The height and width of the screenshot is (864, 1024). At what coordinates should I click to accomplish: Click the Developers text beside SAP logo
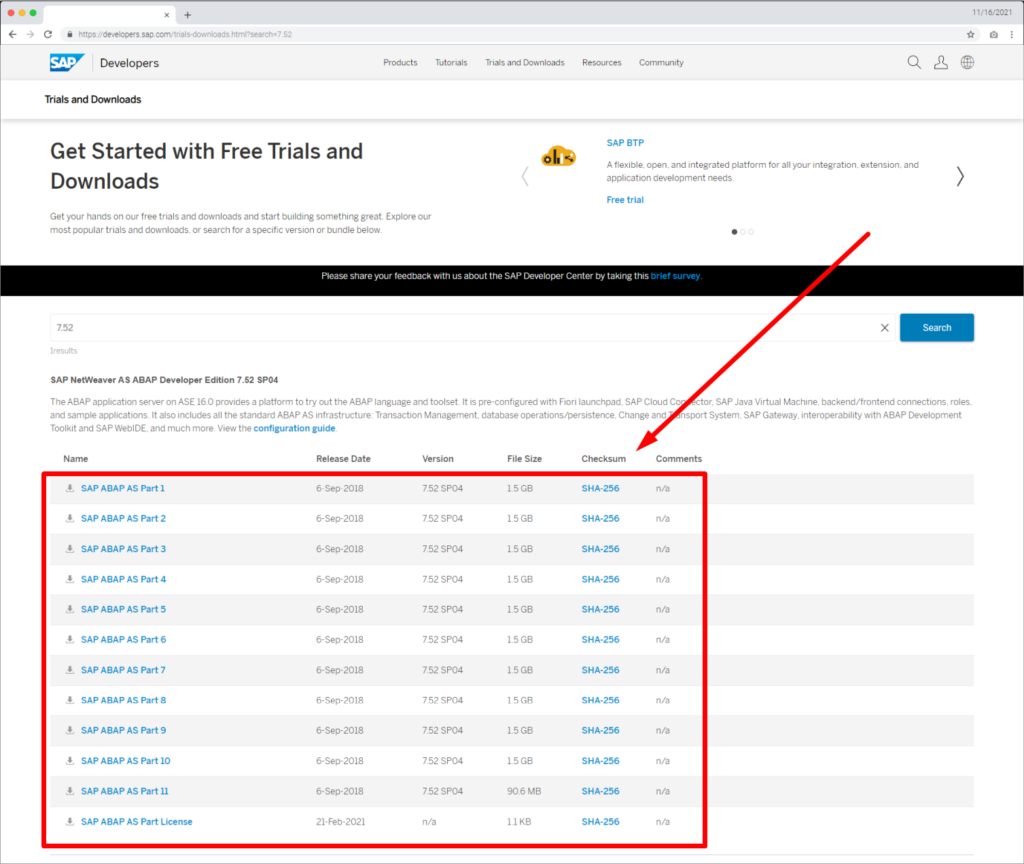pos(129,63)
